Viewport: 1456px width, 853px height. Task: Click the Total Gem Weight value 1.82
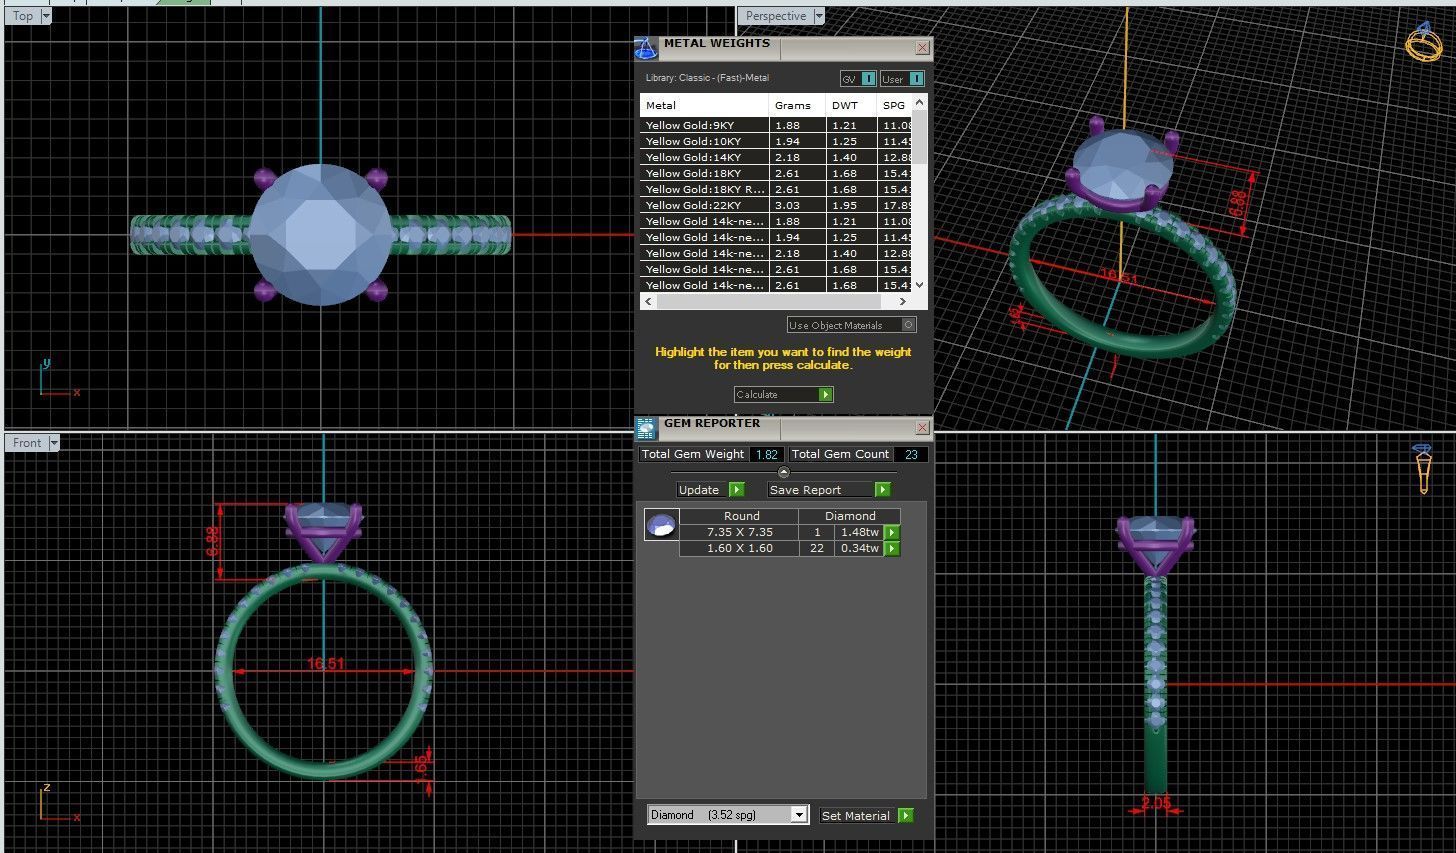[x=767, y=454]
